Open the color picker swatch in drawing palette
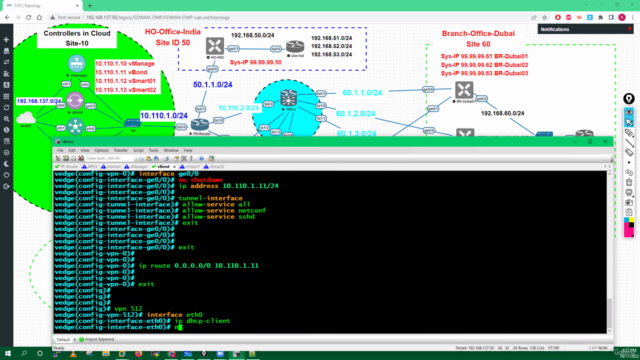This screenshot has height=360, width=640. click(x=629, y=227)
